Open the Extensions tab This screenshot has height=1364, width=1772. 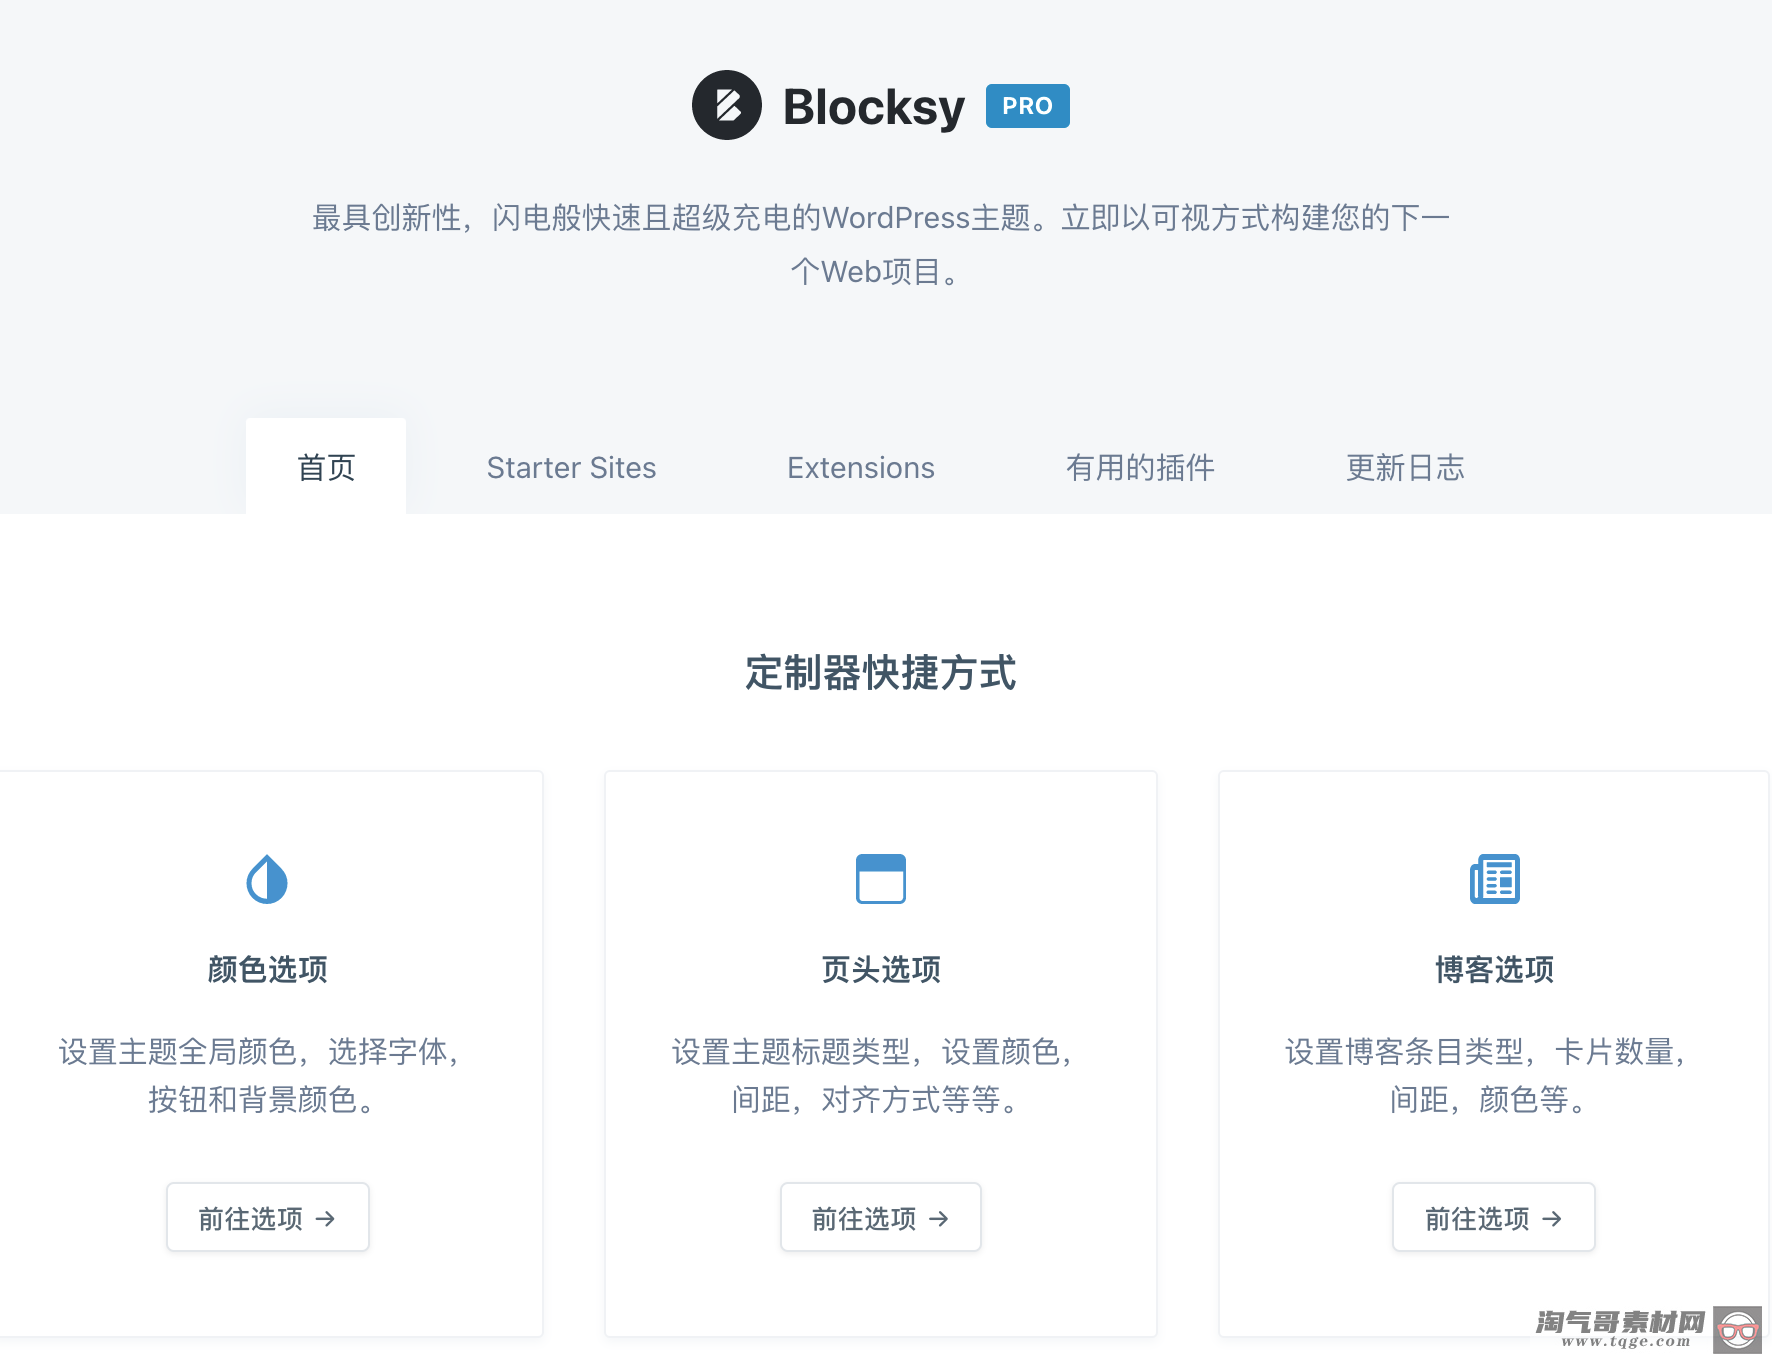(861, 467)
